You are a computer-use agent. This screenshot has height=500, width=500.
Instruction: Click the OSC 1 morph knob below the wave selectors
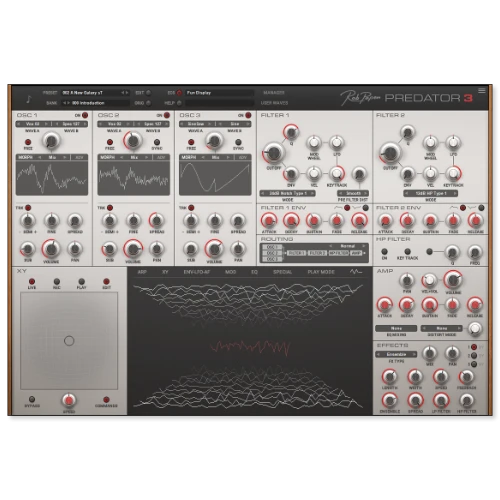pos(51,141)
